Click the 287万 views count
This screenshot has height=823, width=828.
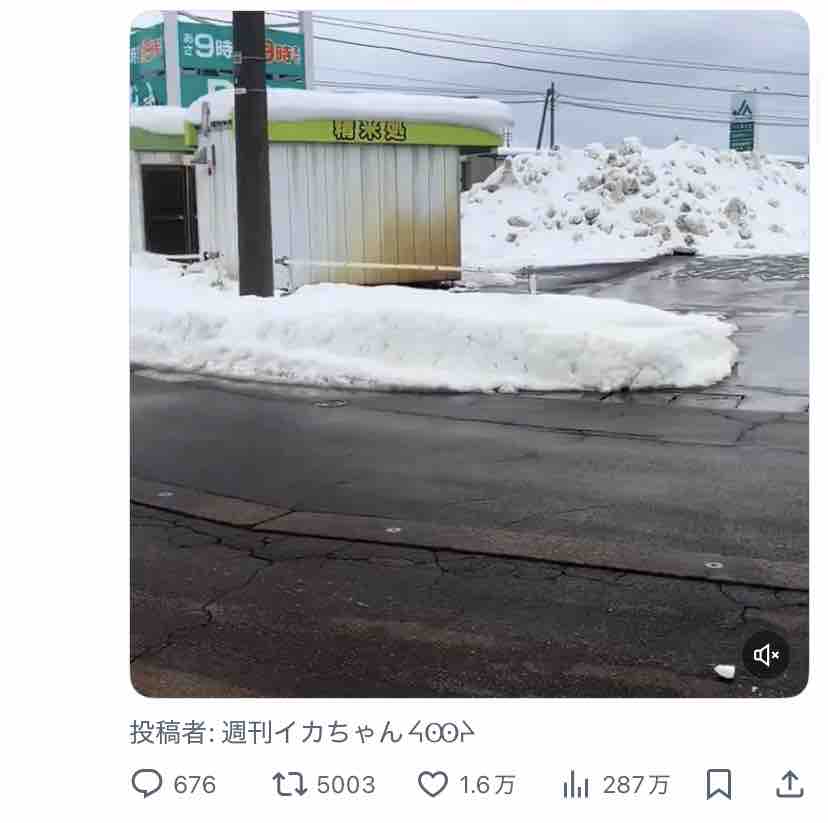(x=636, y=785)
